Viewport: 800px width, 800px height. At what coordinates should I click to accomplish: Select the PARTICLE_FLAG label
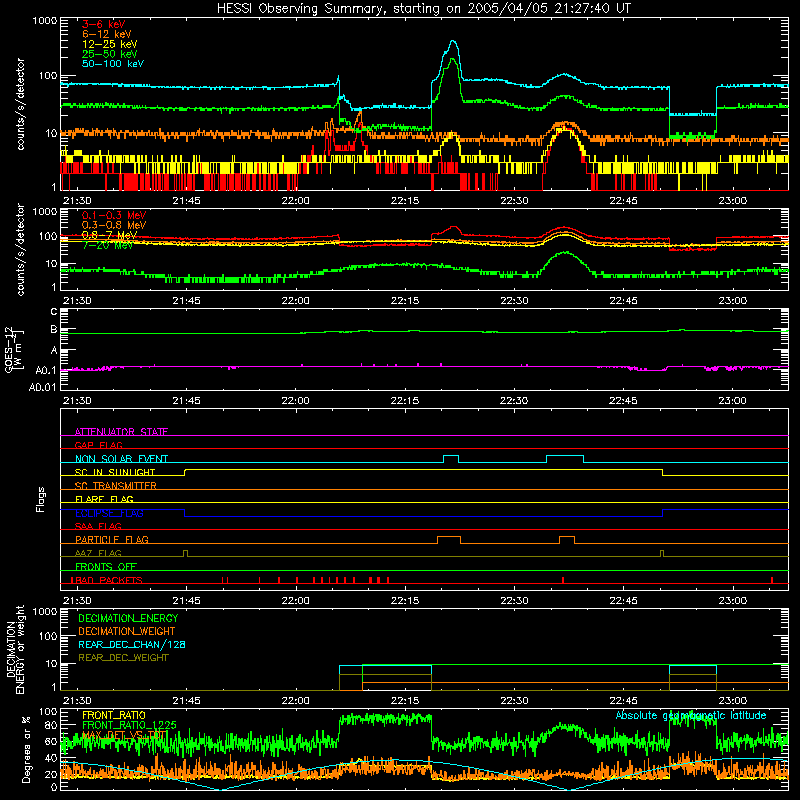coord(112,540)
